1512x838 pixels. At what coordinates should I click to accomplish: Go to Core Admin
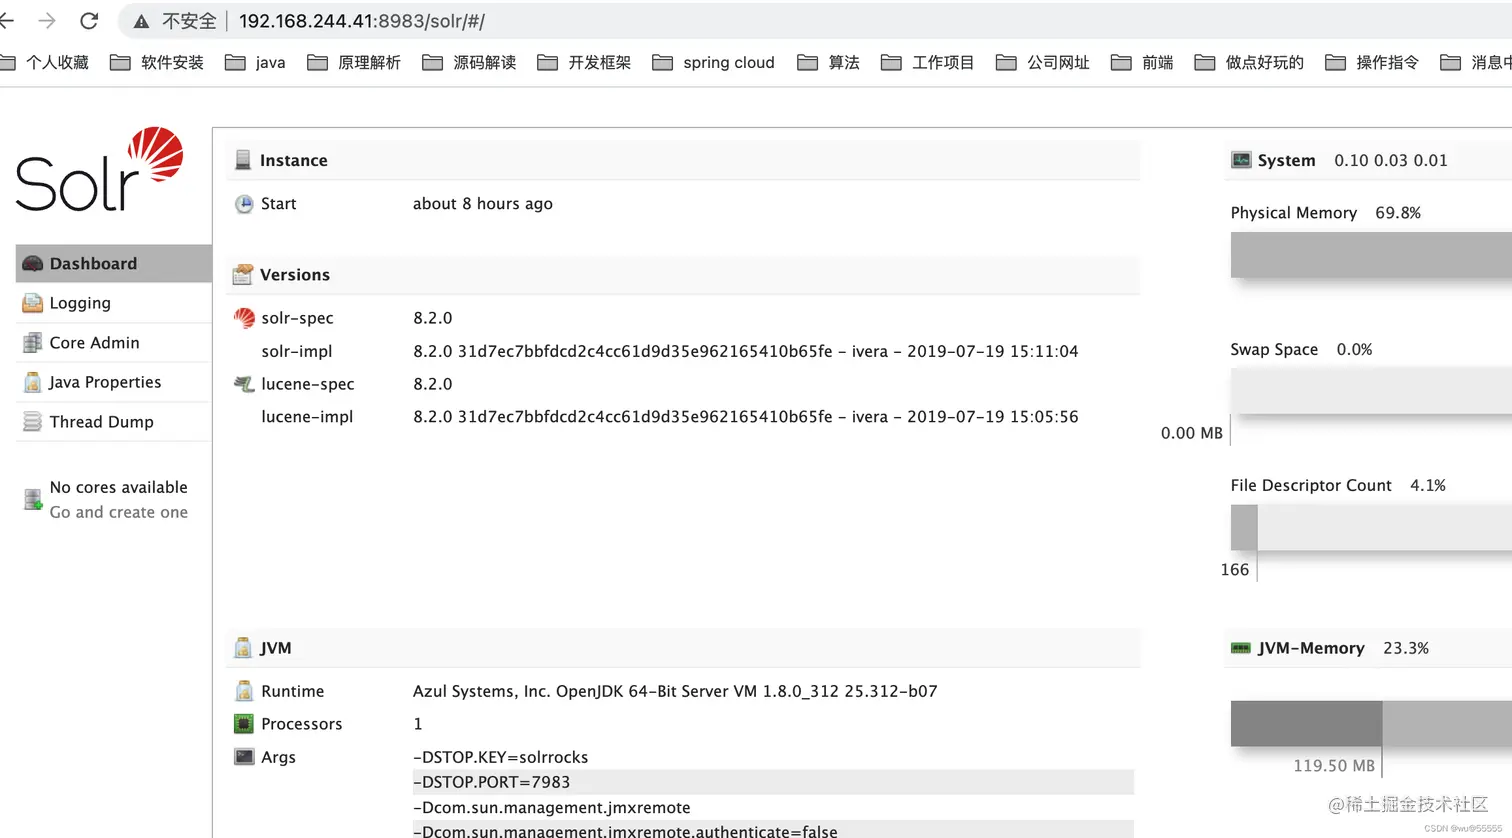pos(113,343)
